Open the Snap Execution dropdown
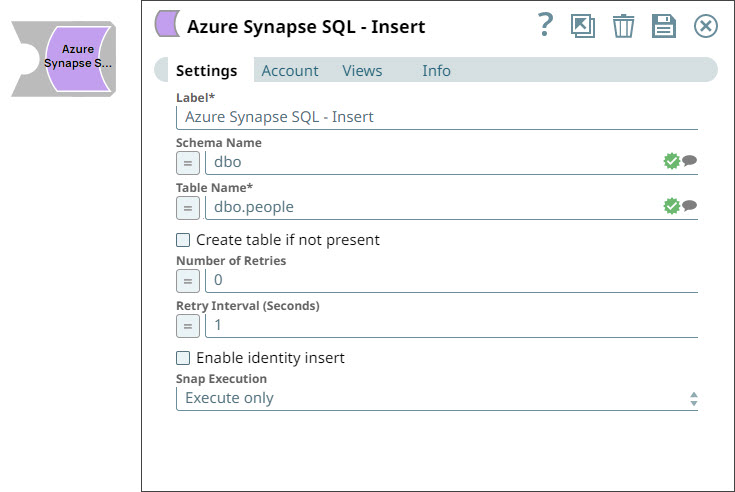 [x=437, y=398]
